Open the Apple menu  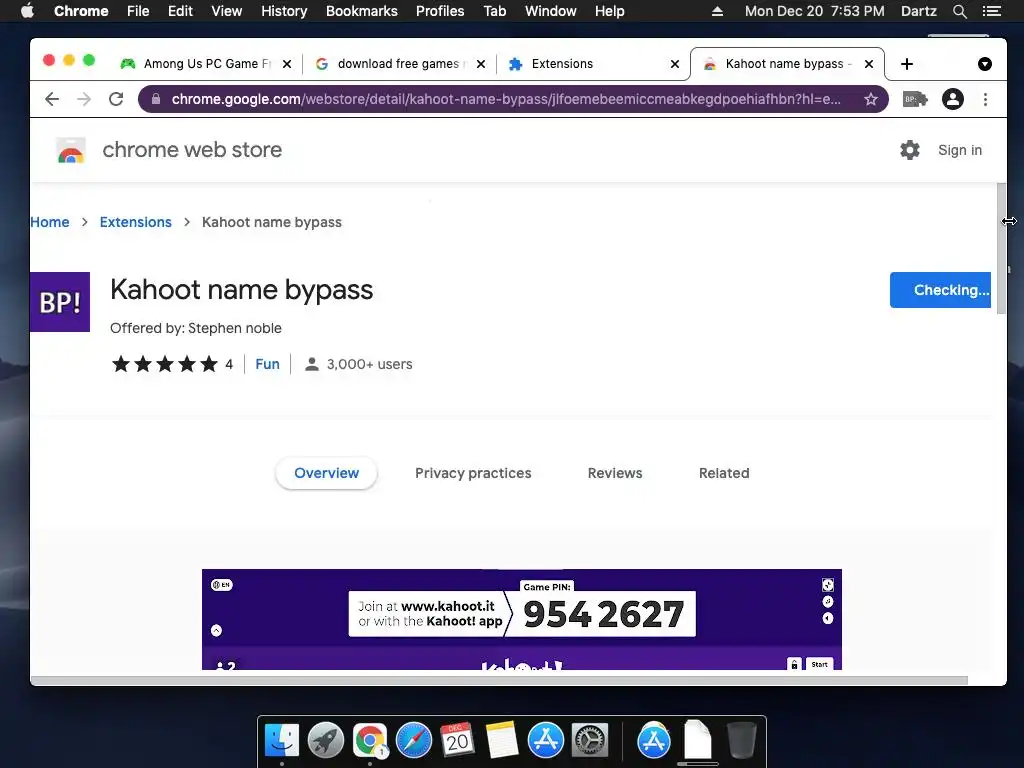(x=27, y=11)
